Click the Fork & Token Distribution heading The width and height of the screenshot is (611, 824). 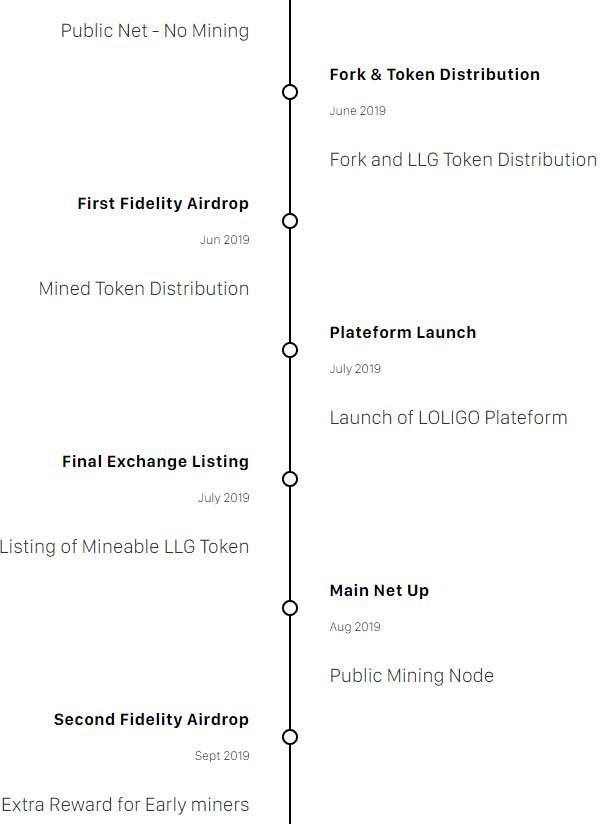point(434,74)
